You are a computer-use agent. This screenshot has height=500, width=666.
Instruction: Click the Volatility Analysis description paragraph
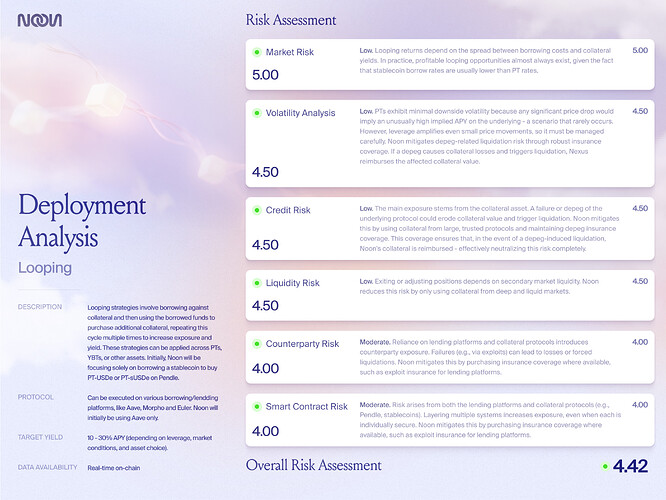click(486, 136)
